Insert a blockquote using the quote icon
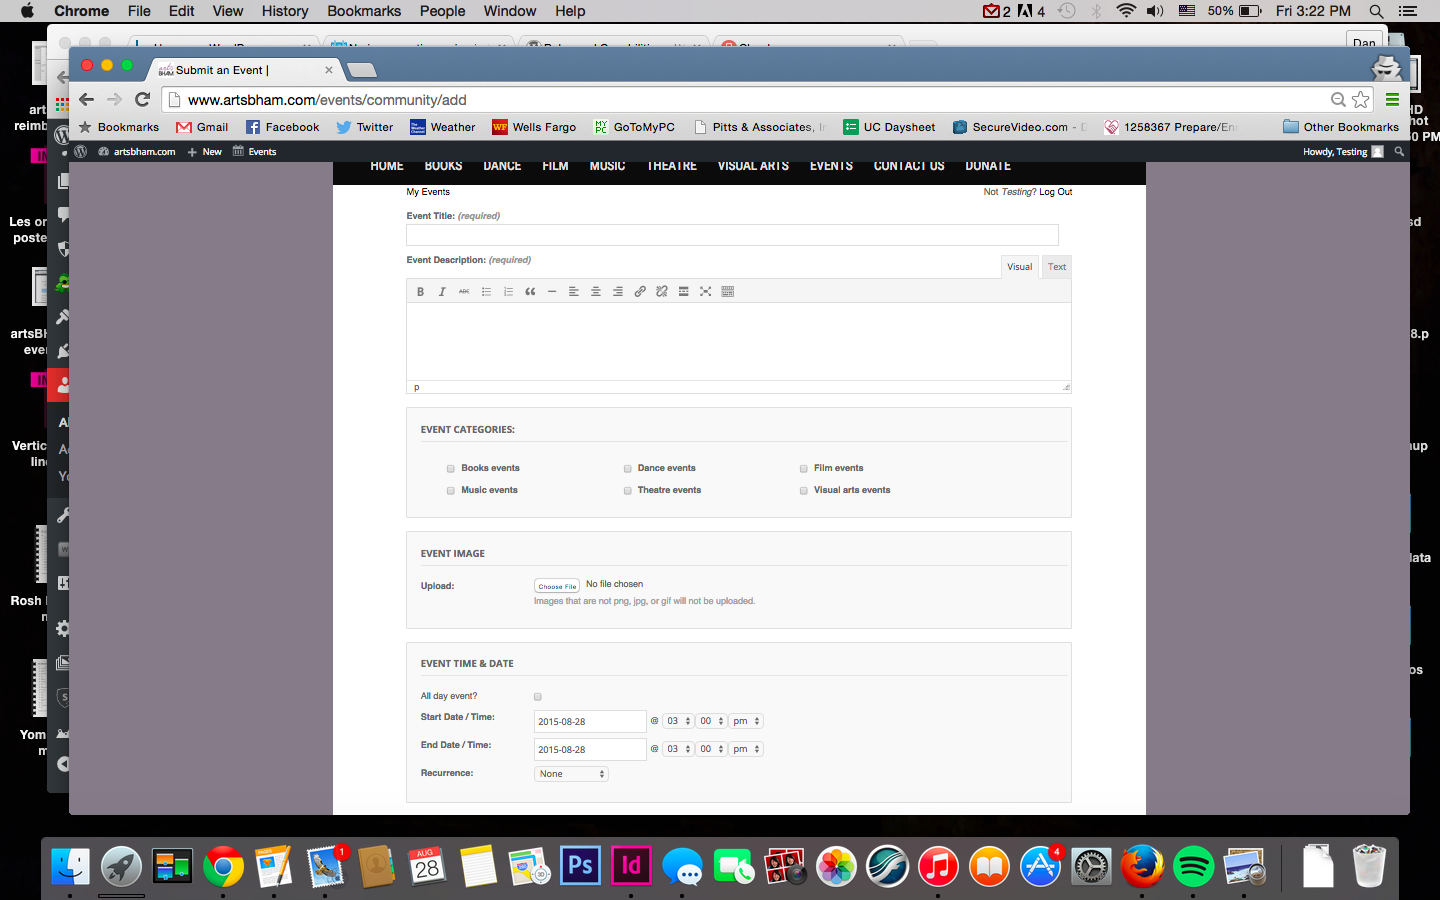The image size is (1440, 900). tap(530, 292)
